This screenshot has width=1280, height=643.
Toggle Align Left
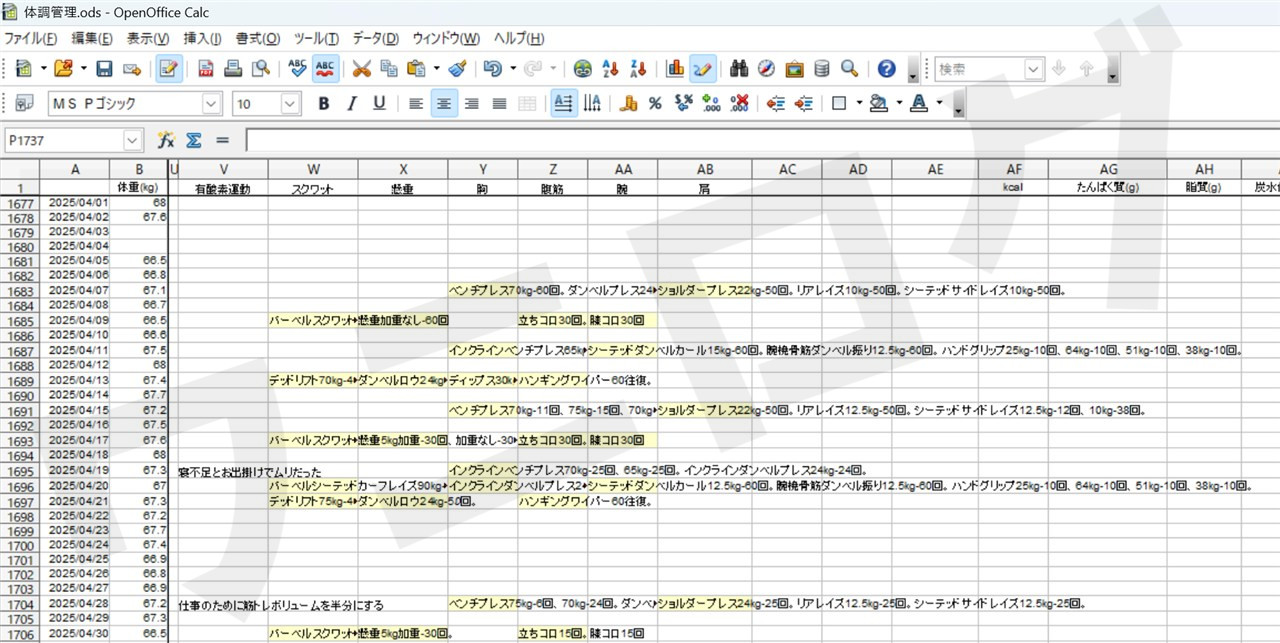pos(416,103)
